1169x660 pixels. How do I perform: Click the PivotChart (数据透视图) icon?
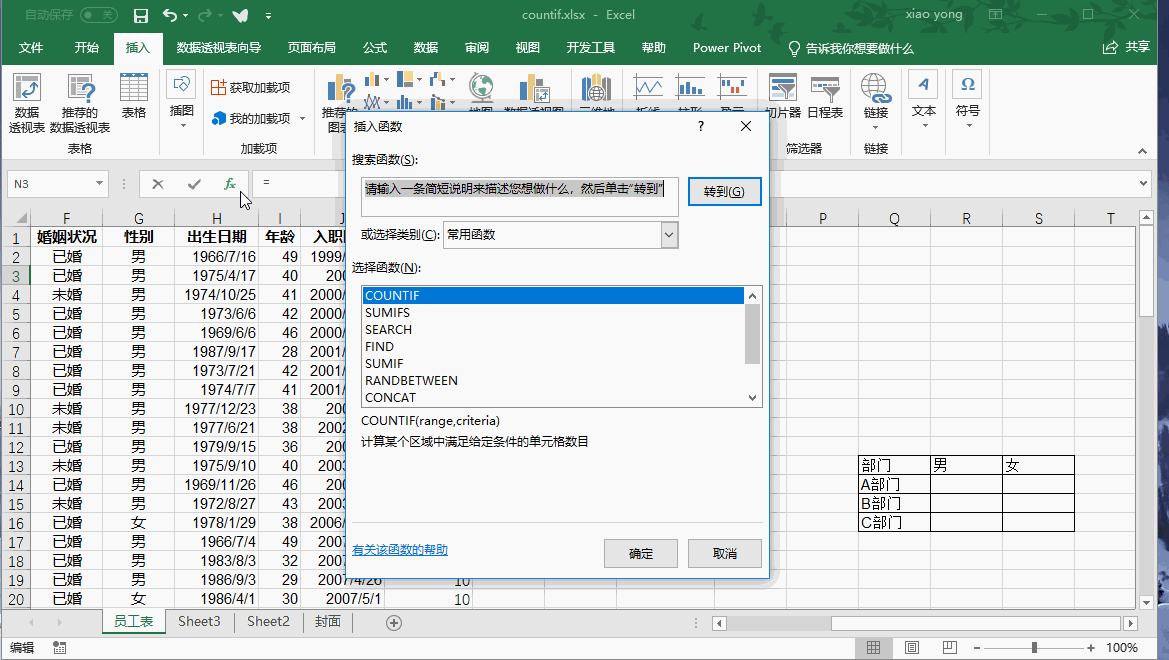click(x=534, y=89)
